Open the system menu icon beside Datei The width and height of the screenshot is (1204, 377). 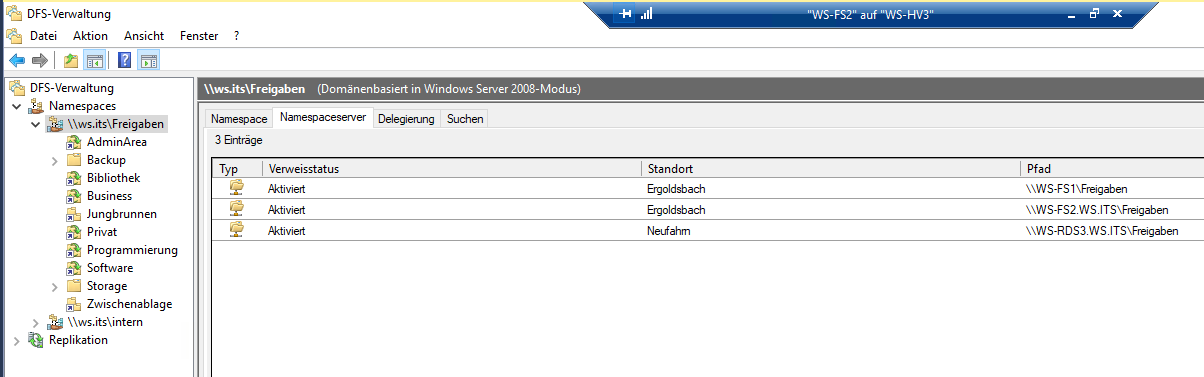14,35
